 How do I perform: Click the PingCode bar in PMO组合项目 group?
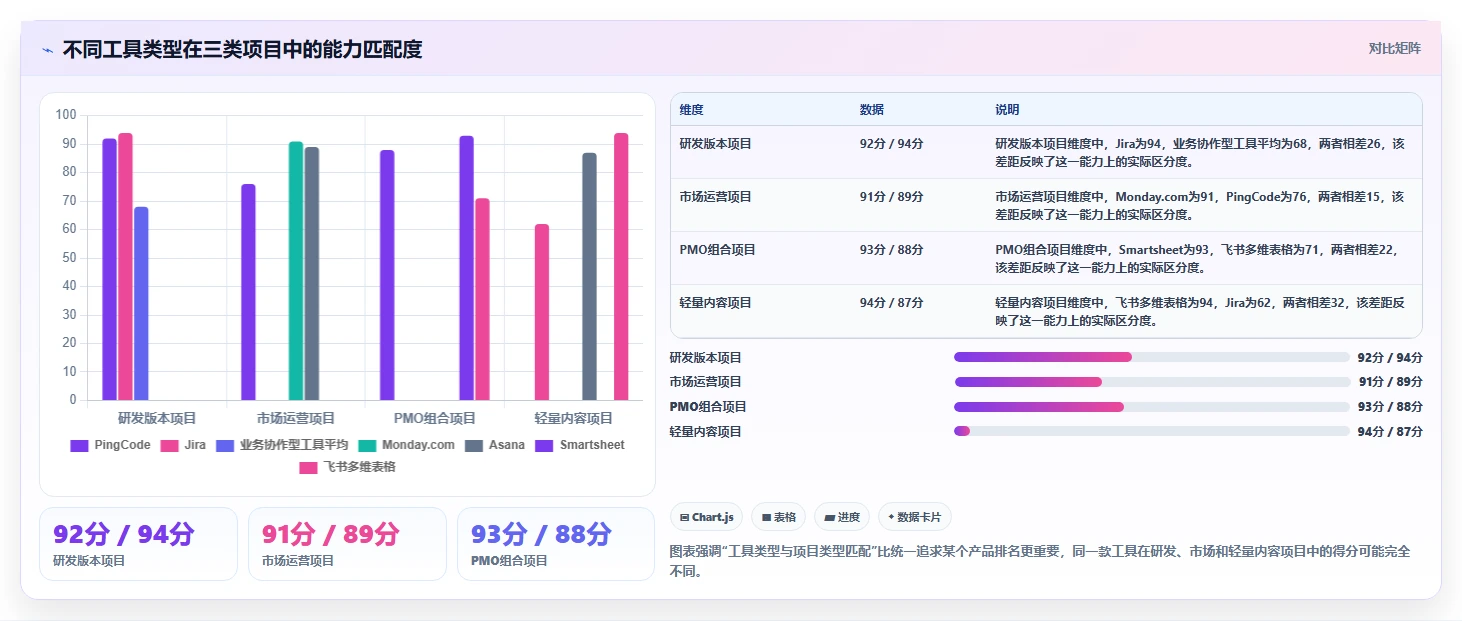[387, 276]
